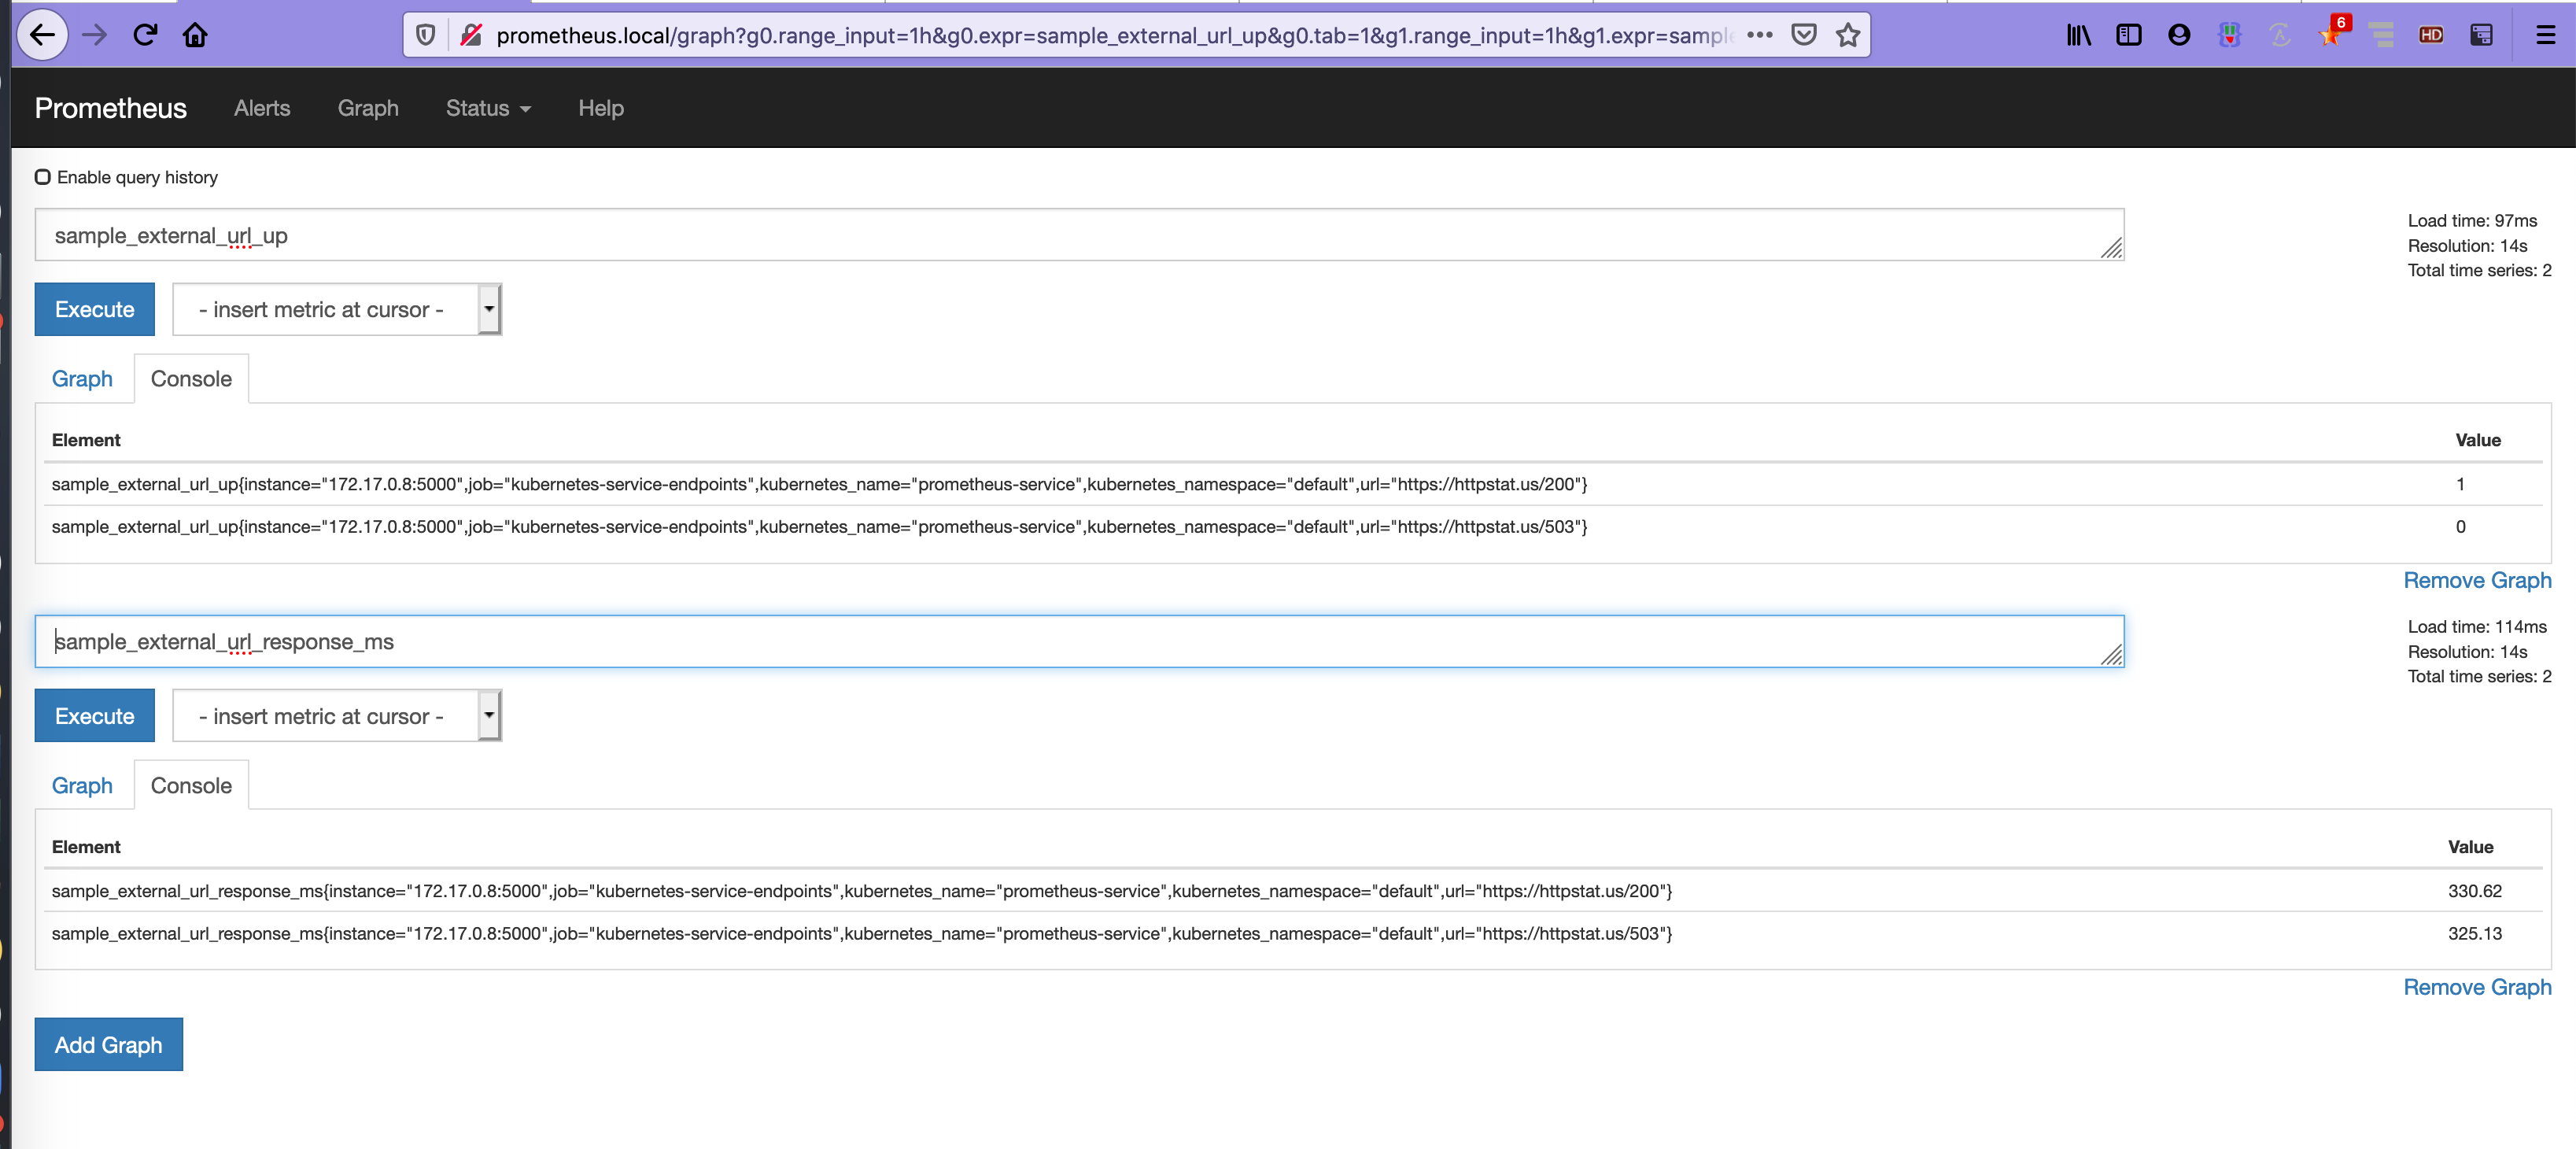This screenshot has height=1149, width=2576.
Task: Bookmark the page with the star icon
Action: click(1847, 34)
